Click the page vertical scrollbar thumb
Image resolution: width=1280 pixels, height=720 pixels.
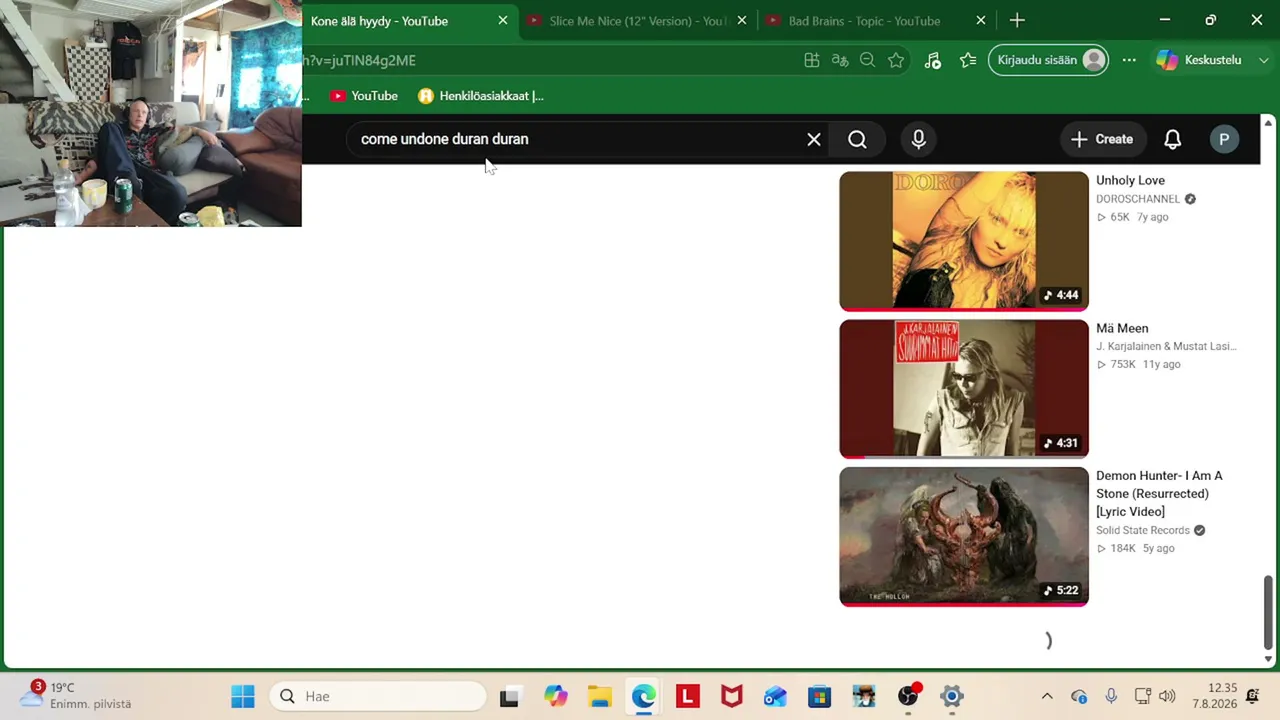pyautogui.click(x=1268, y=612)
